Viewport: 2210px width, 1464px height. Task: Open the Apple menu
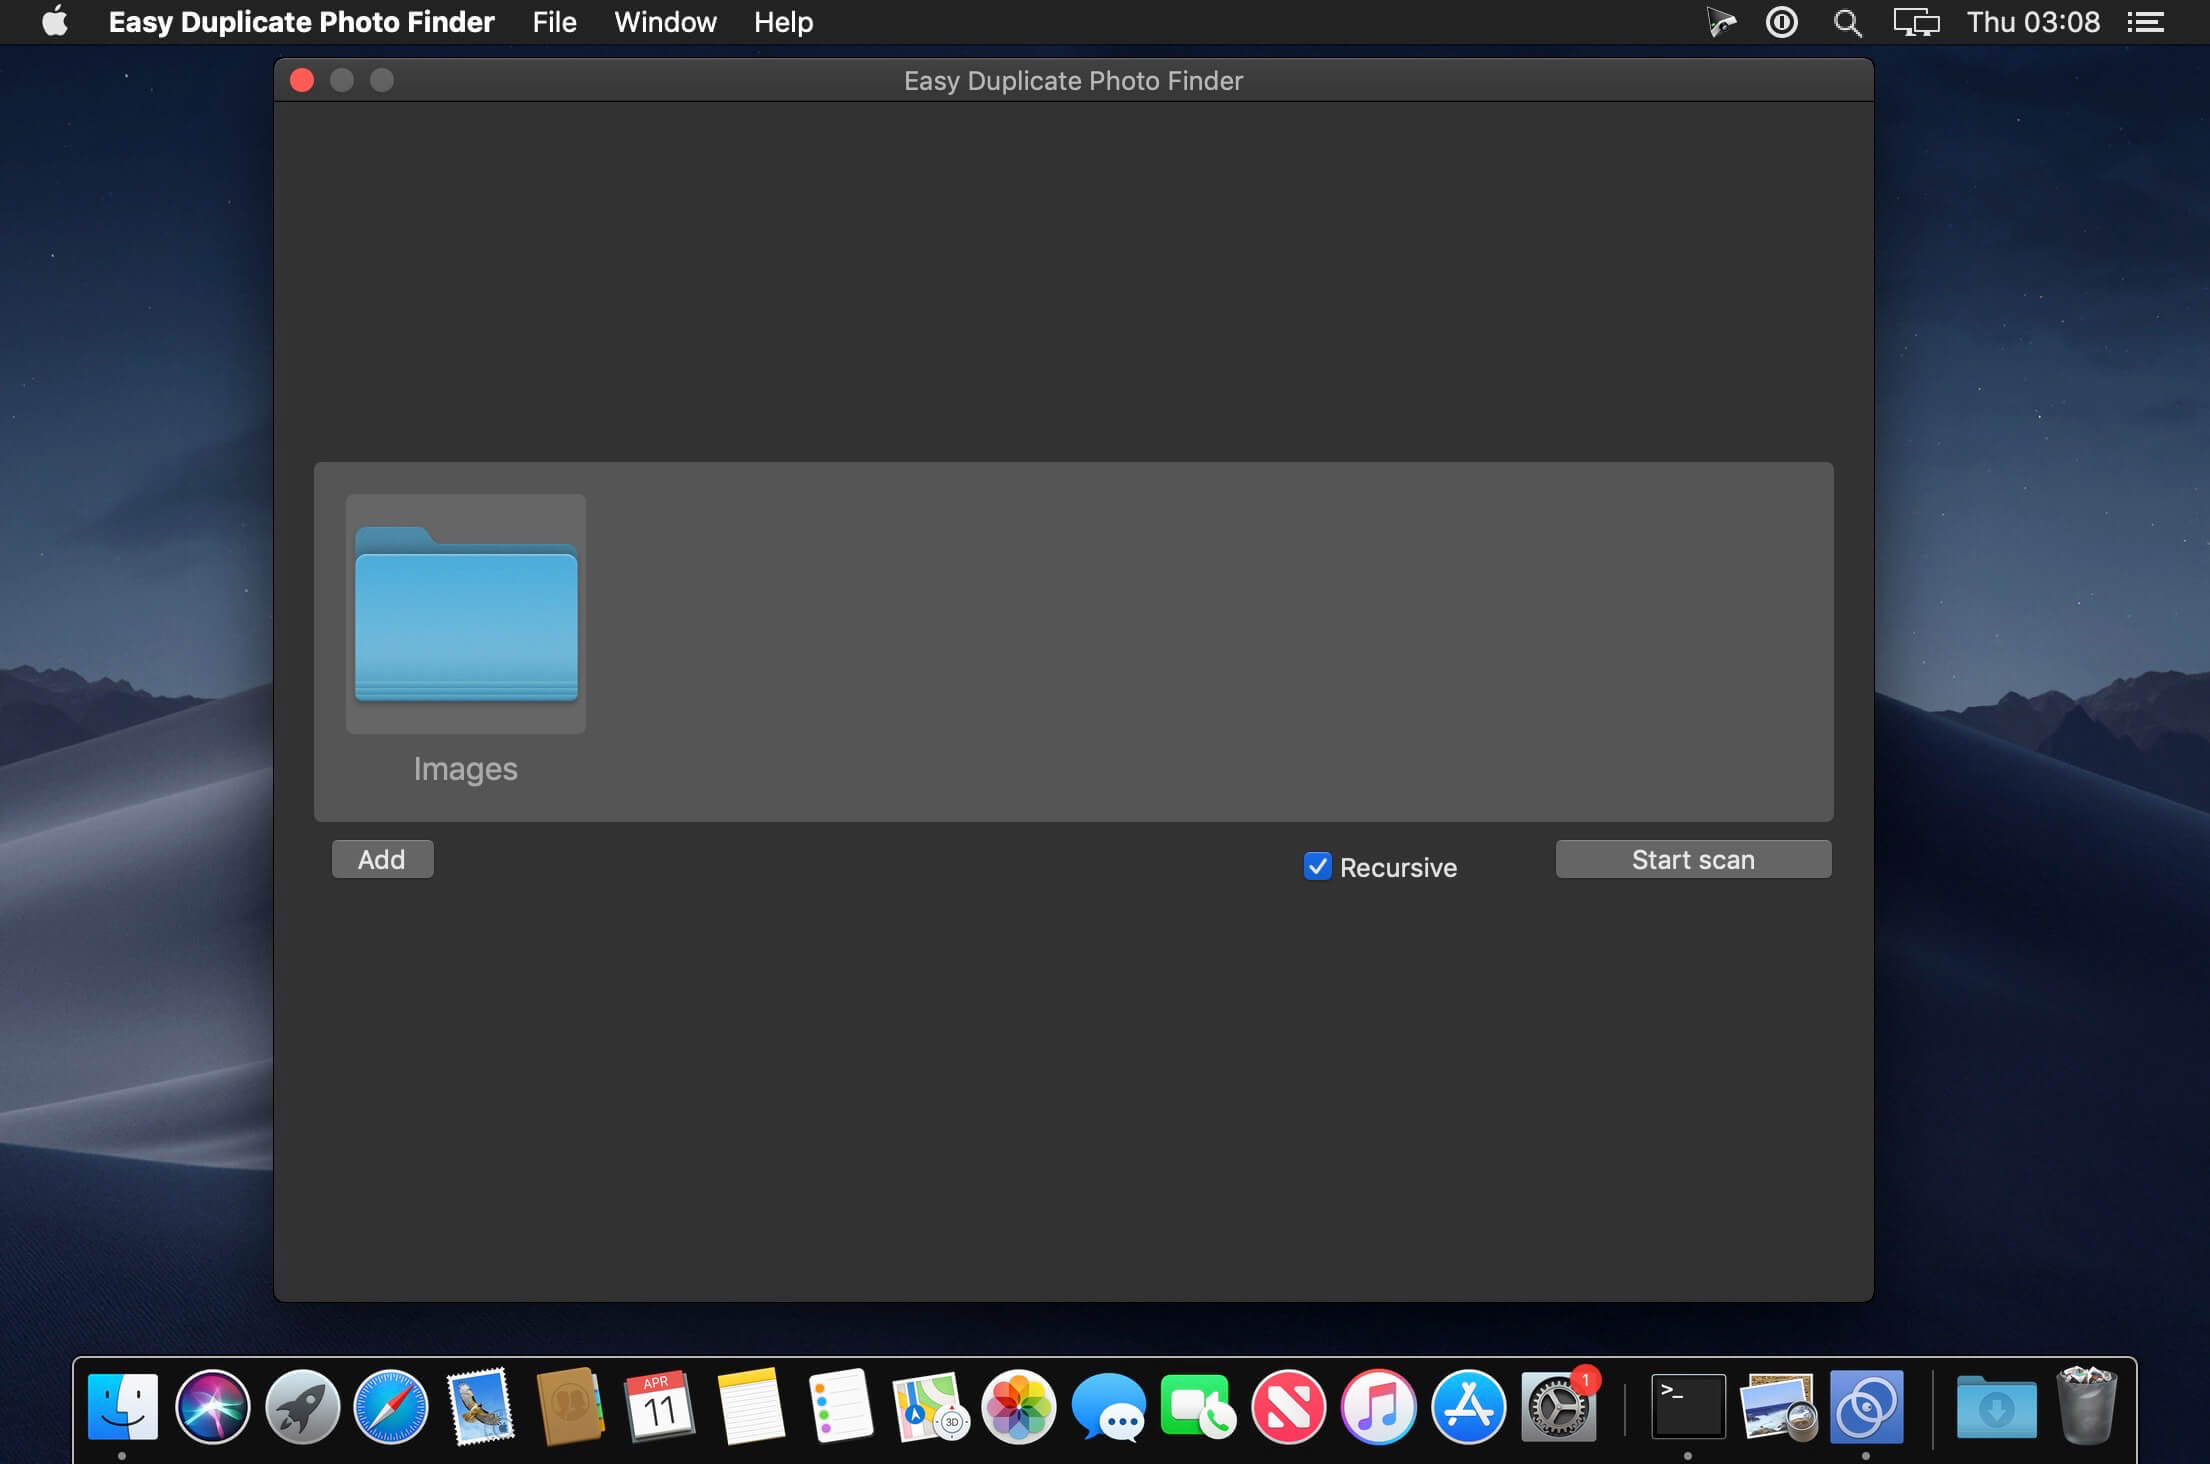coord(56,21)
